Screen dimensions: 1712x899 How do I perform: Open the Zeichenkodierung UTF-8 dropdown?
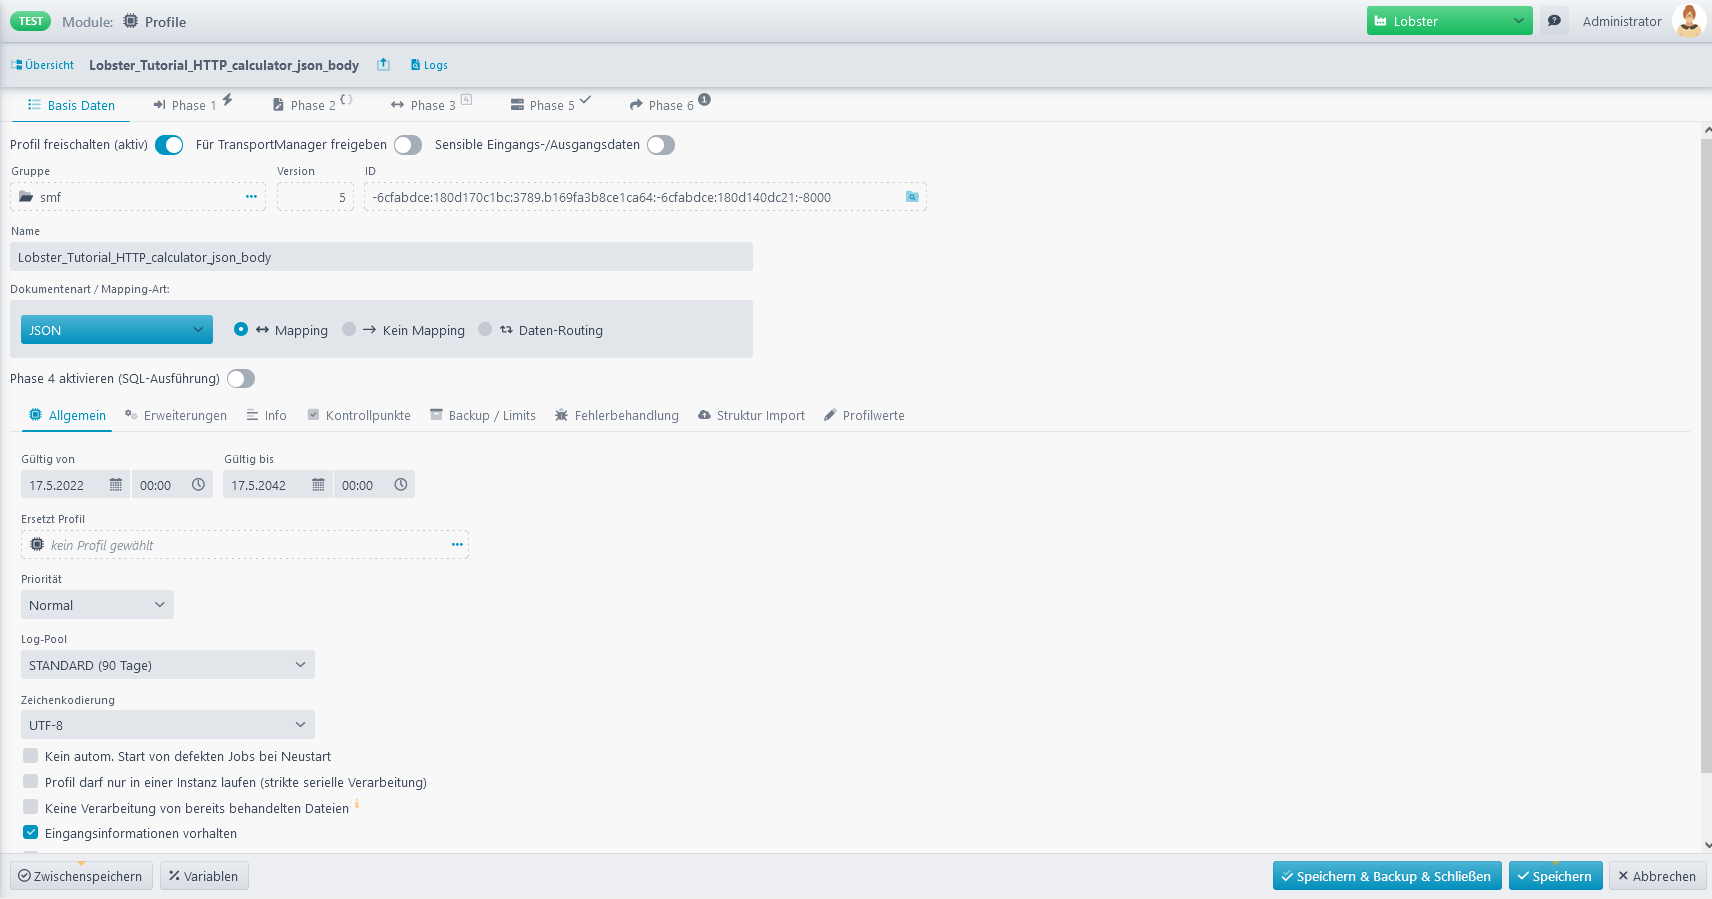(167, 725)
